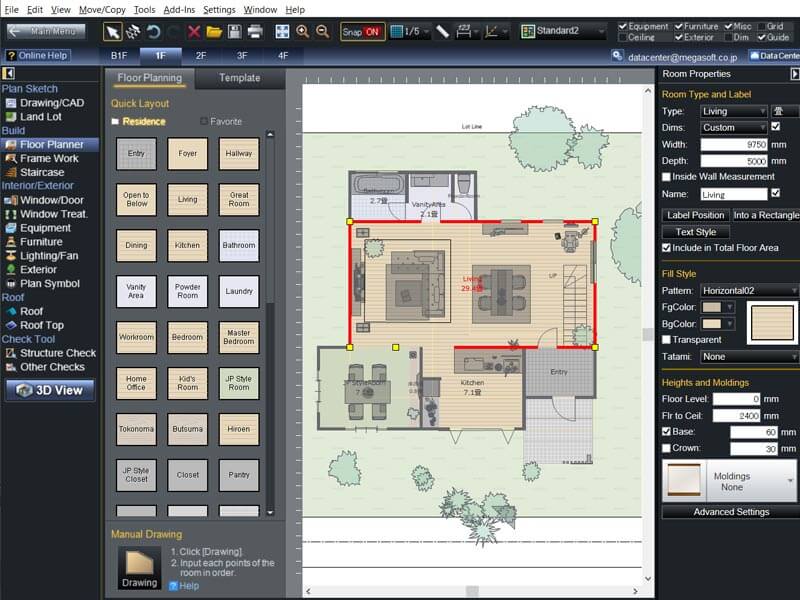
Task: Select the arrow pointer tool
Action: (113, 32)
